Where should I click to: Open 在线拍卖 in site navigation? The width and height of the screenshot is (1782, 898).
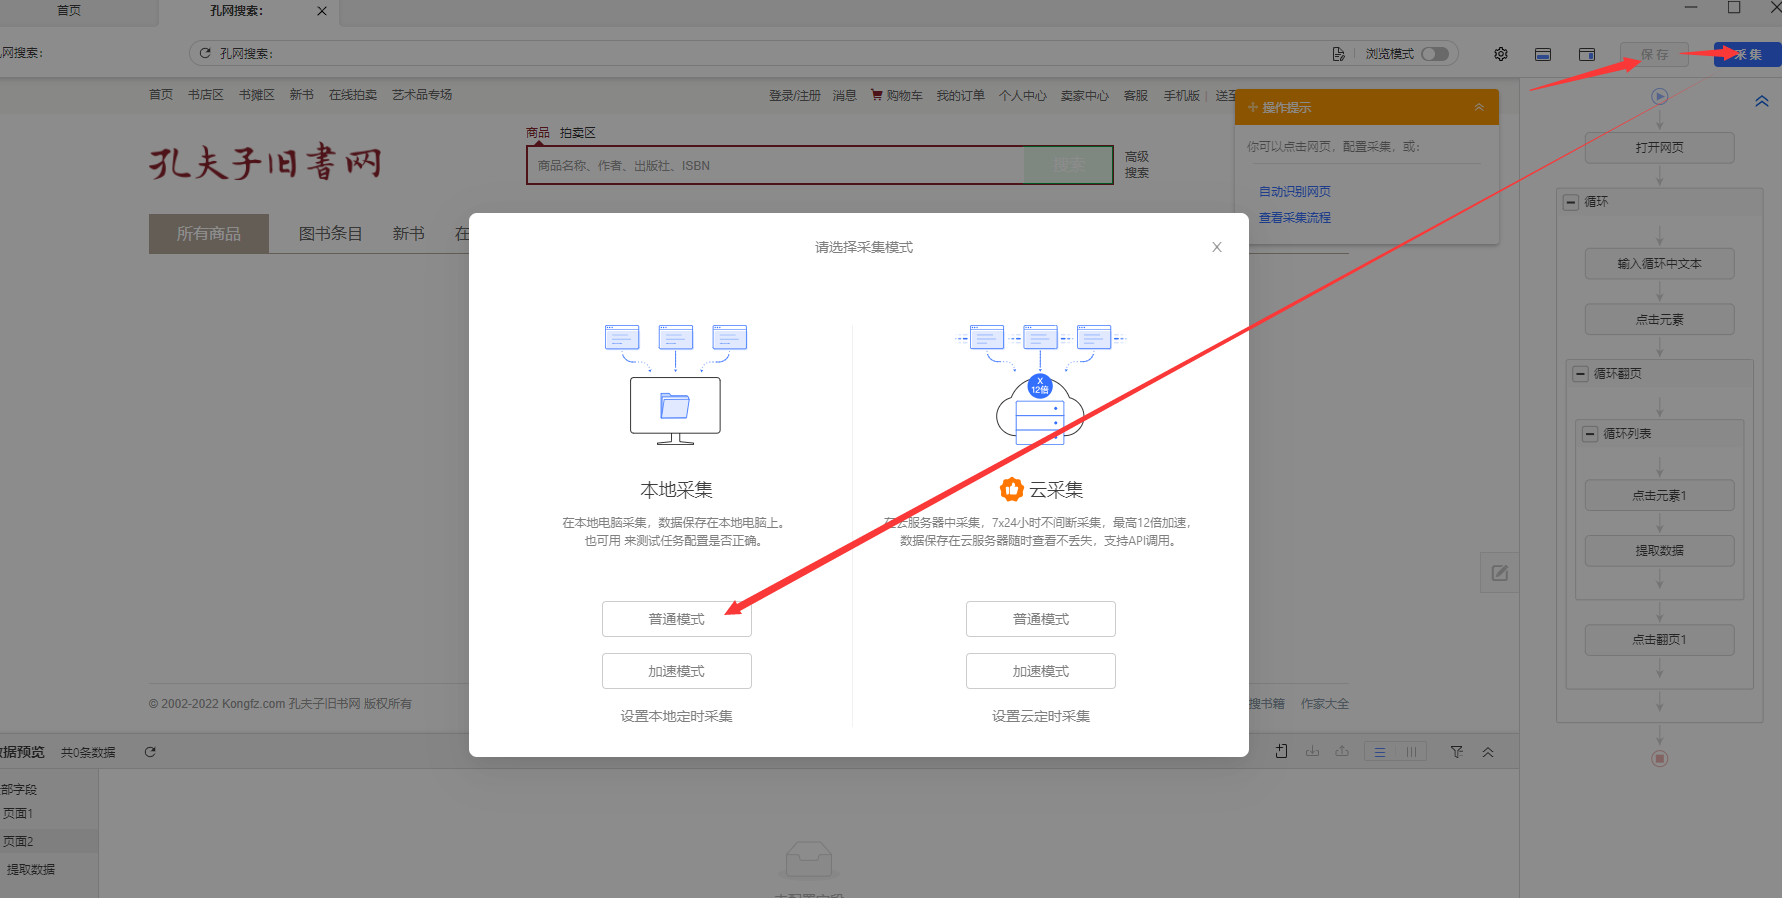pyautogui.click(x=352, y=95)
